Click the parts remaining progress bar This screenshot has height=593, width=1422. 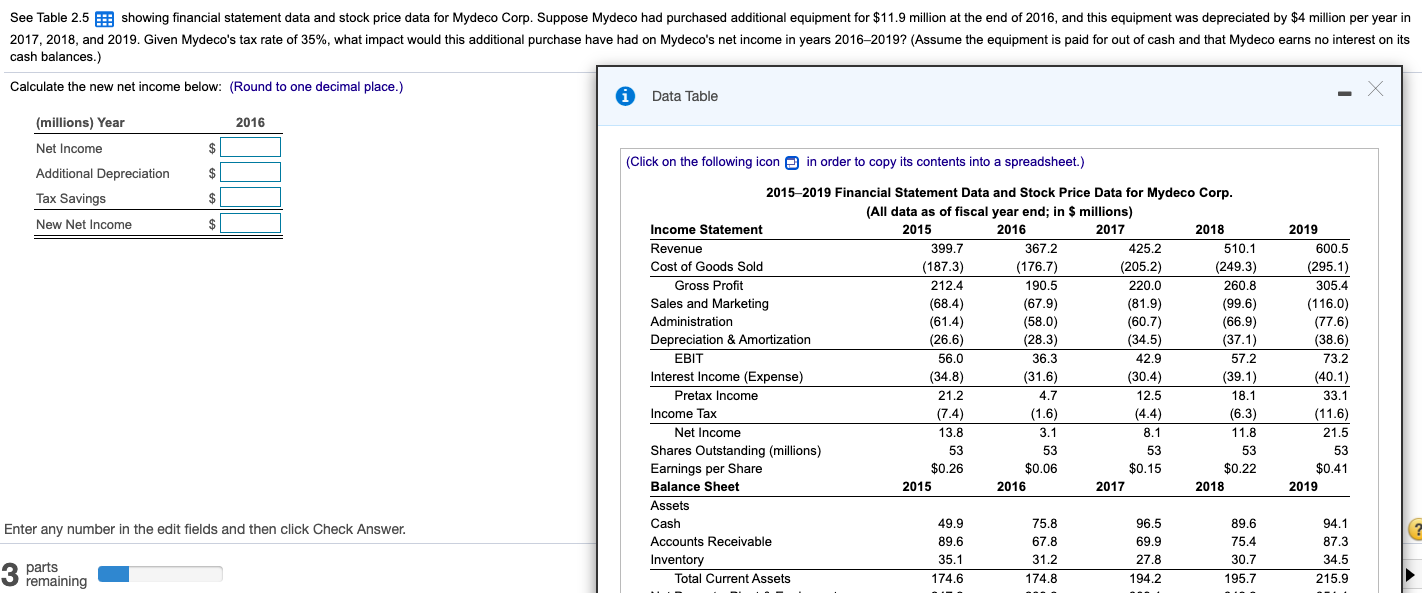(x=160, y=573)
